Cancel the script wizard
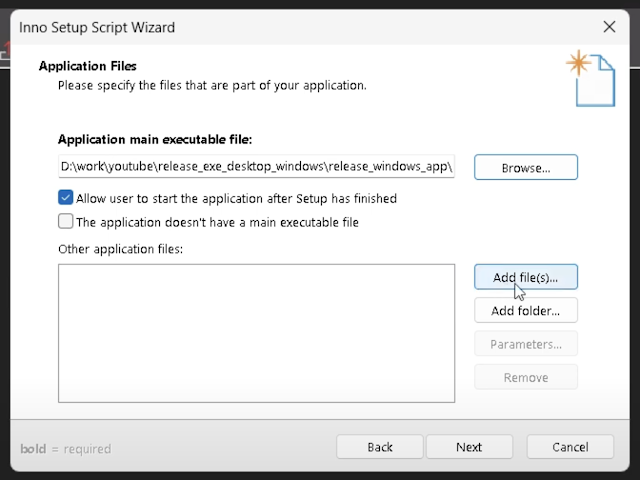640x480 pixels. [570, 447]
